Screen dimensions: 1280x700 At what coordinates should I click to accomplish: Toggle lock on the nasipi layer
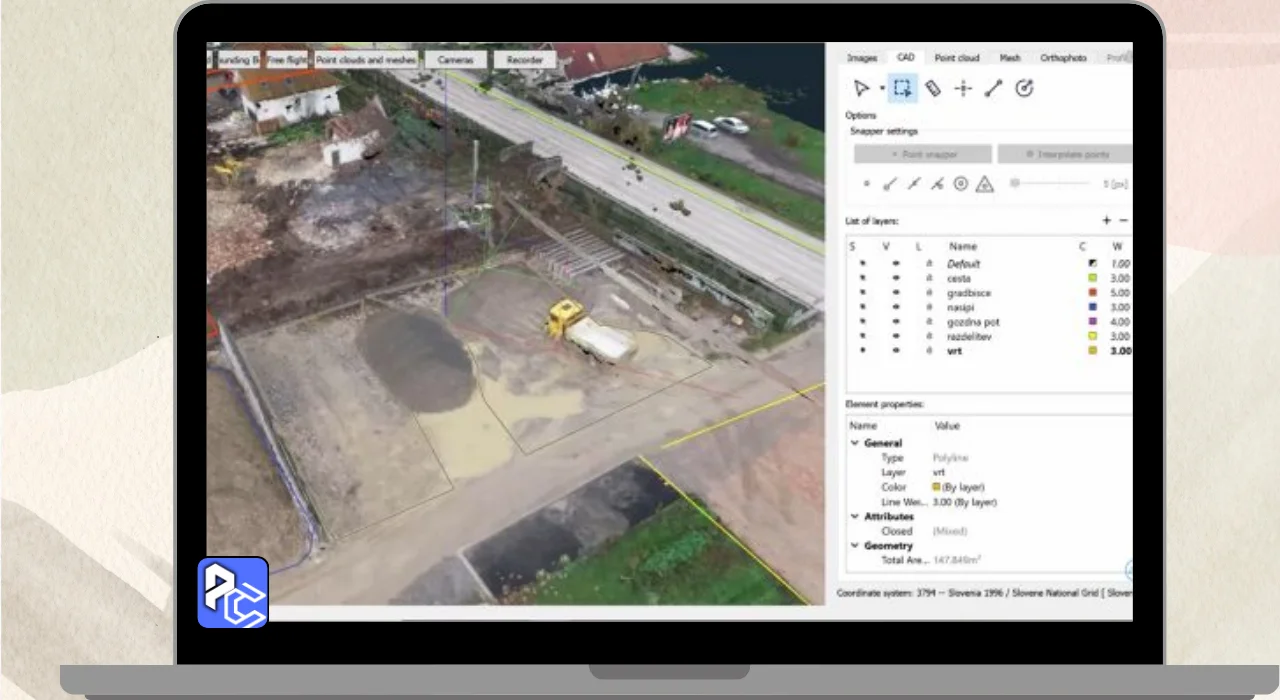(928, 308)
